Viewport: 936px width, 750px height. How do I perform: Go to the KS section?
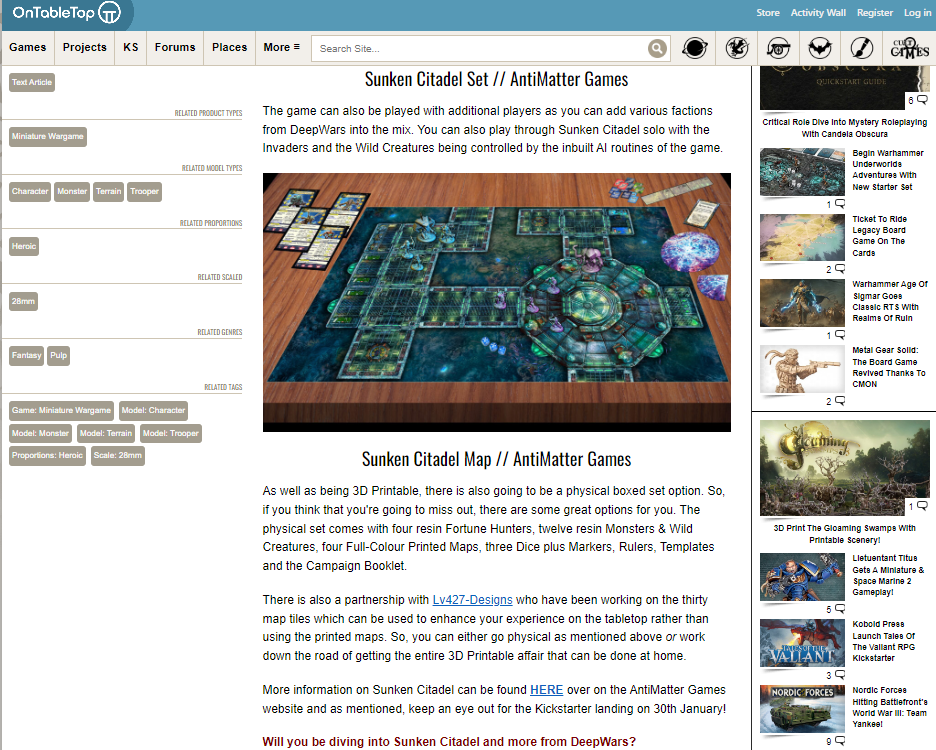point(131,47)
